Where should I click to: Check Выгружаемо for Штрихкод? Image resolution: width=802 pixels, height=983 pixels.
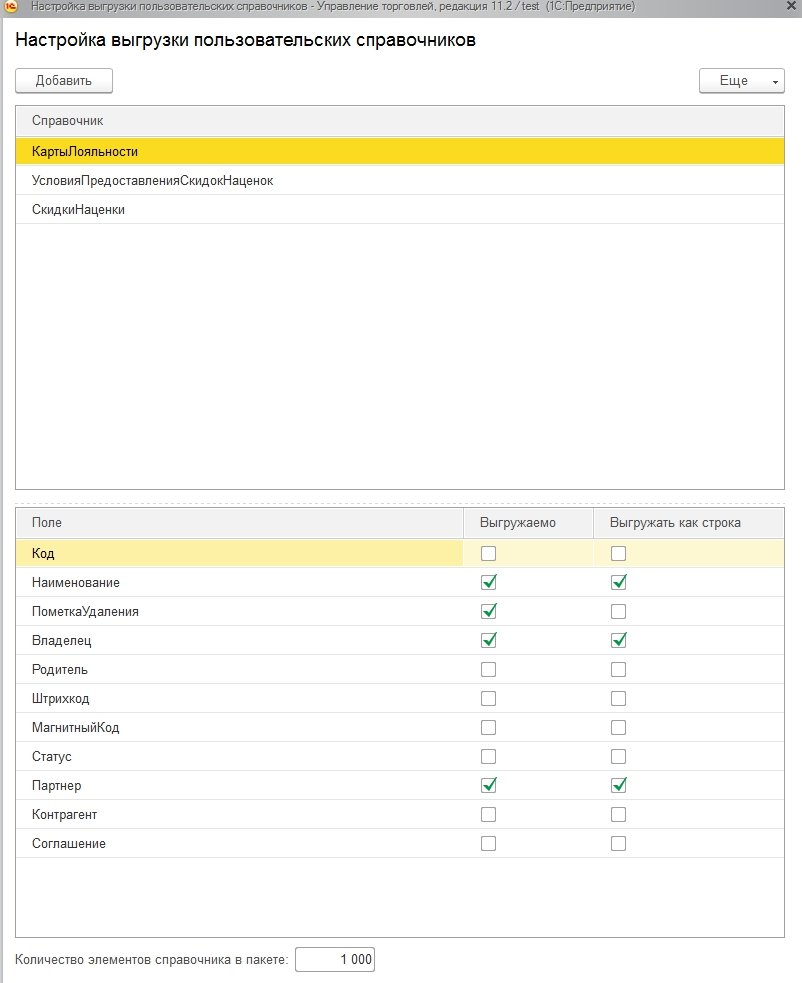click(x=488, y=698)
